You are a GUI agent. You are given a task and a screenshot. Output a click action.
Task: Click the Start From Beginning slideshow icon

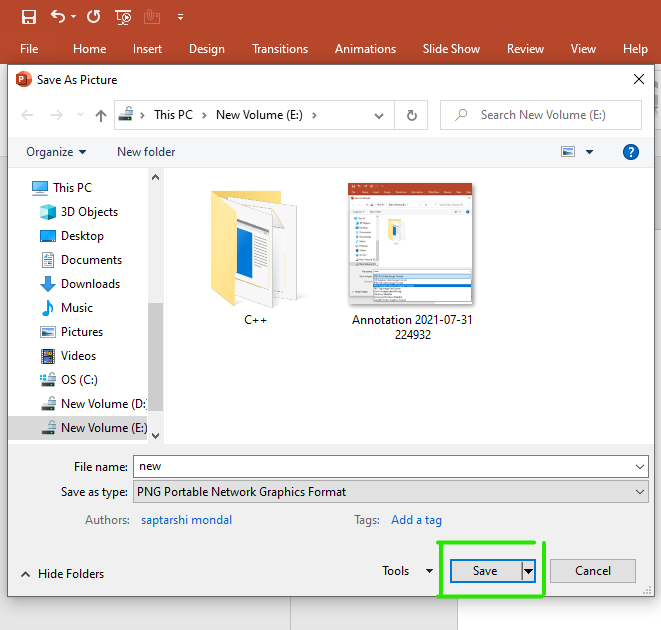coord(124,17)
